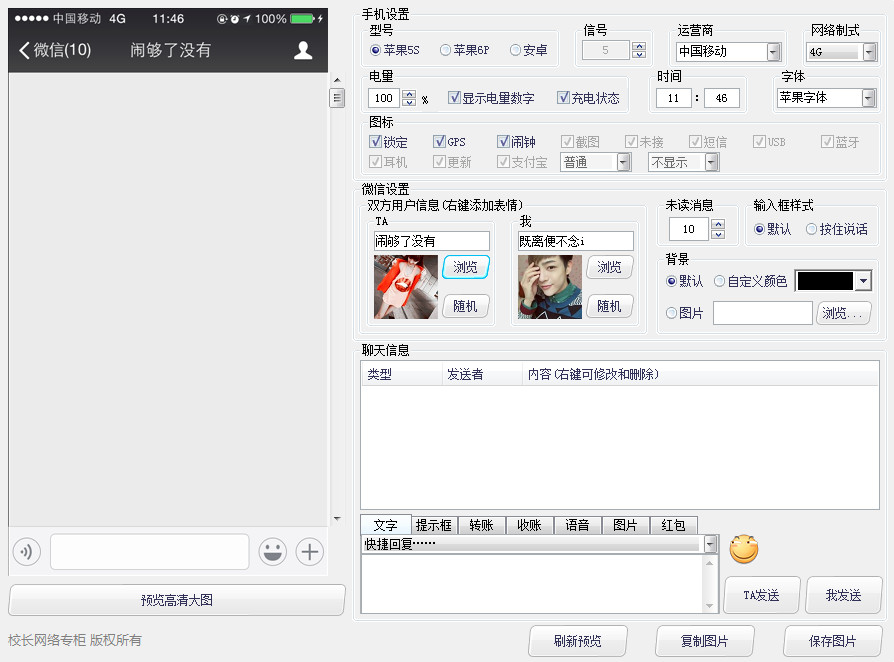Choose the 按住说话 input style option
This screenshot has width=894, height=662.
811,229
